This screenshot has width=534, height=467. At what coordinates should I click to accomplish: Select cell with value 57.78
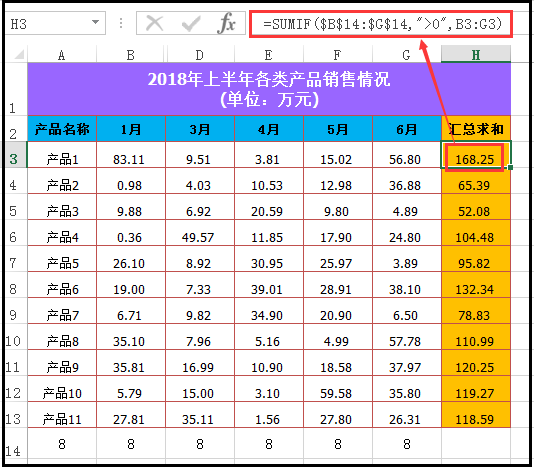point(406,337)
